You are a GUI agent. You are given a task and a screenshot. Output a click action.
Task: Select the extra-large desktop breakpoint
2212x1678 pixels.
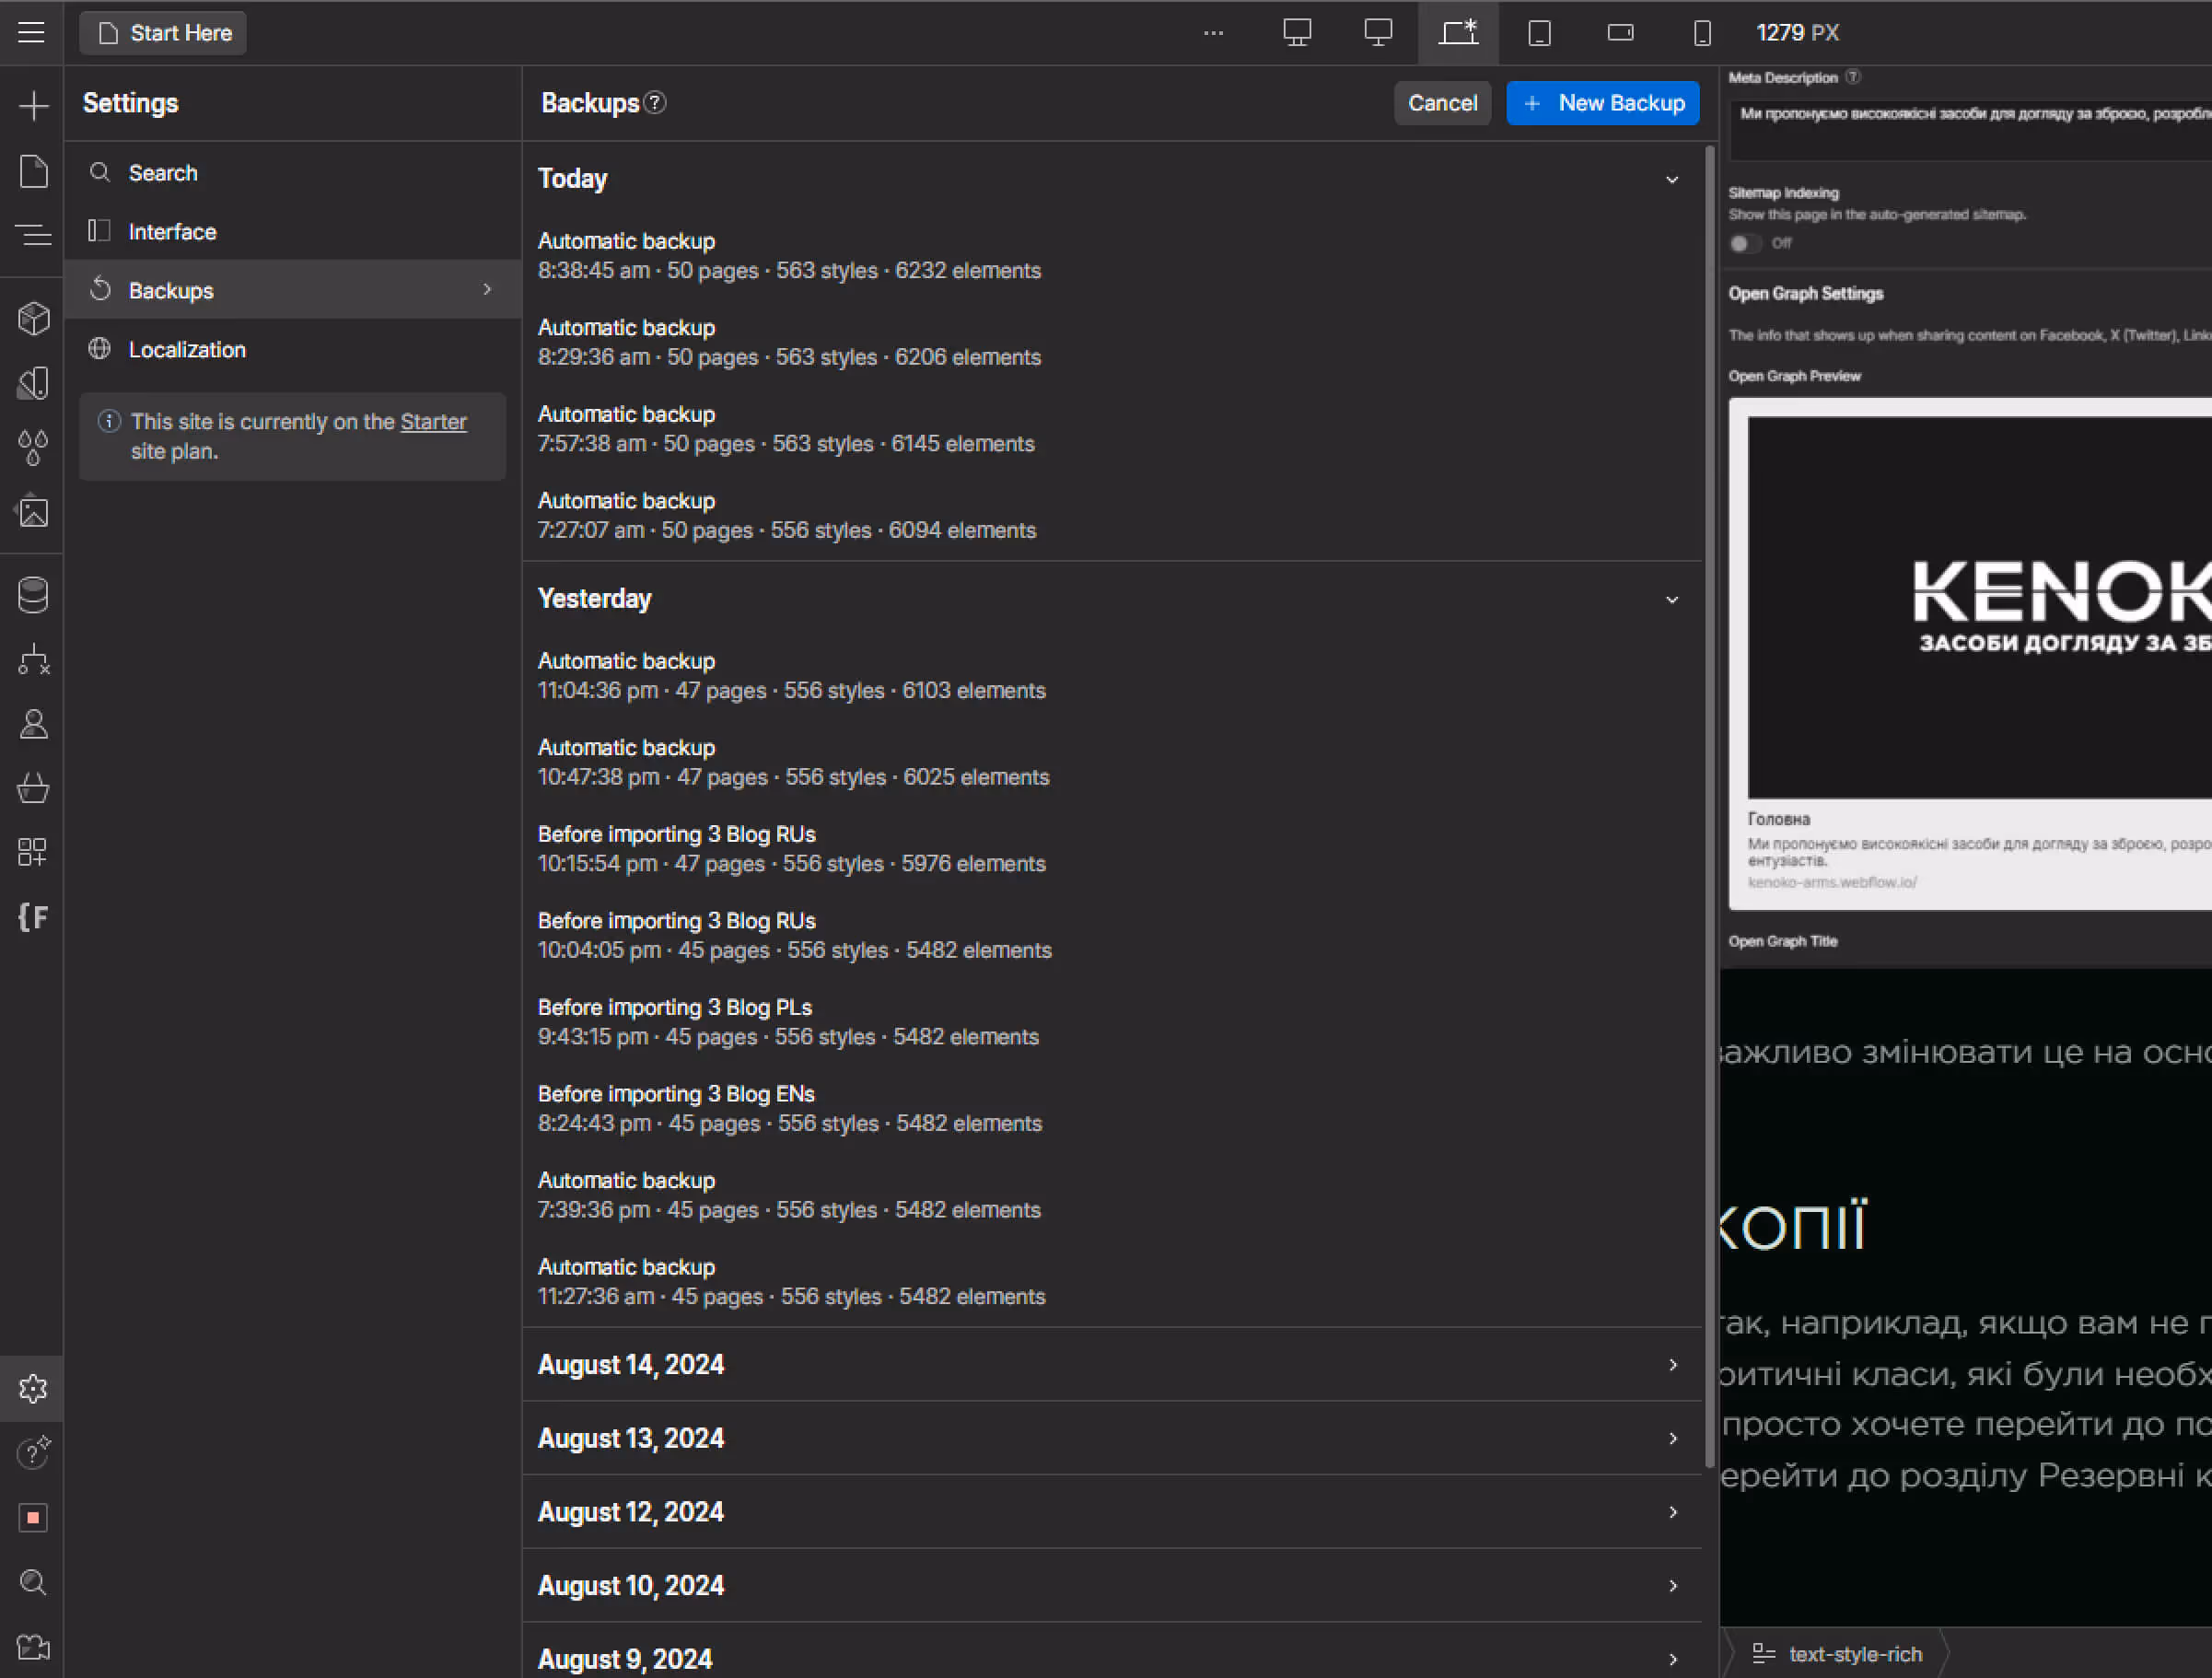coord(1297,33)
